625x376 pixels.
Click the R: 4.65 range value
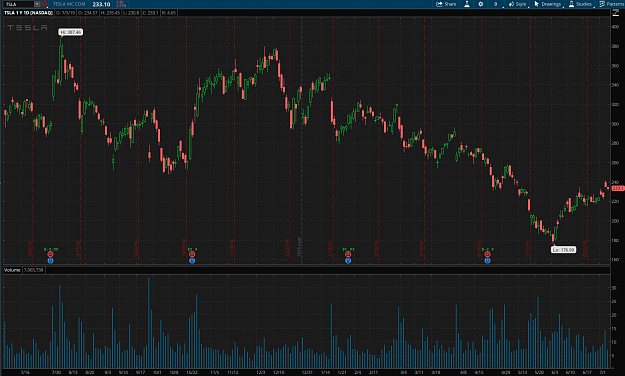tap(169, 13)
